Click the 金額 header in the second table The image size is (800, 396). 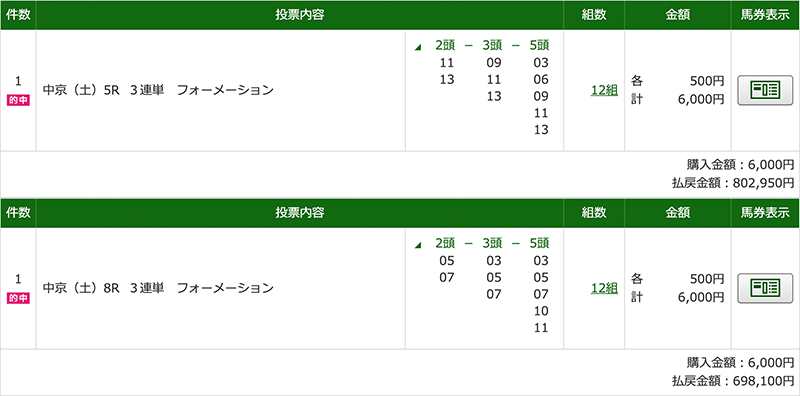[x=678, y=213]
